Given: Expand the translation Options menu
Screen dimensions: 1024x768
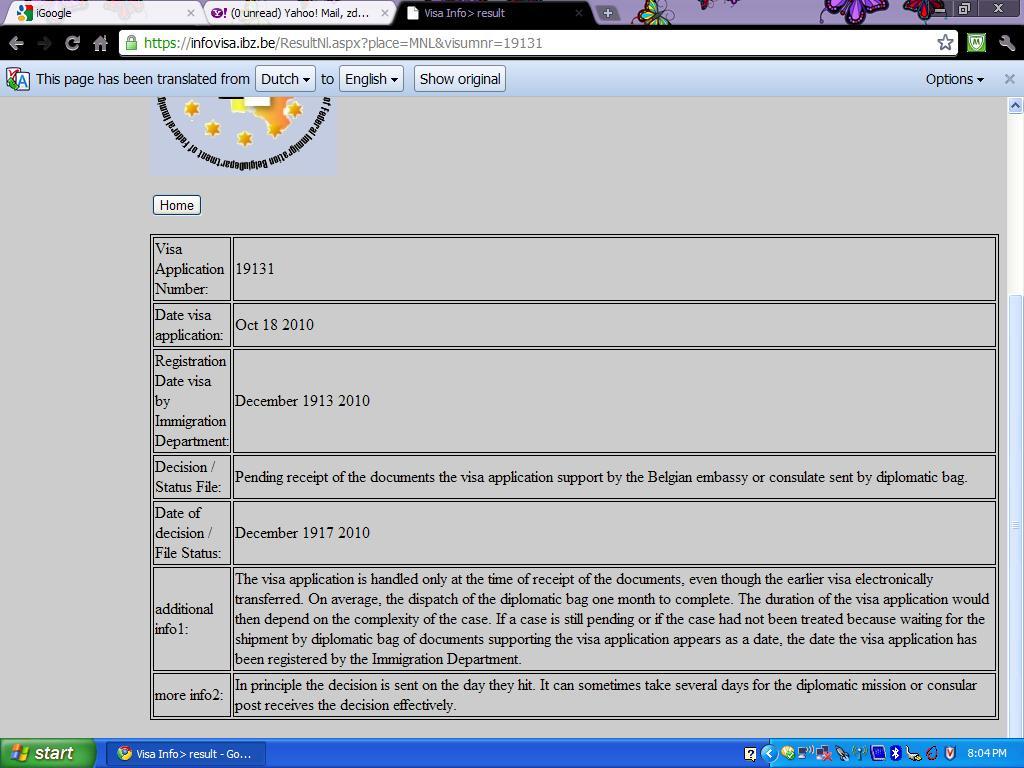Looking at the screenshot, I should pos(954,79).
